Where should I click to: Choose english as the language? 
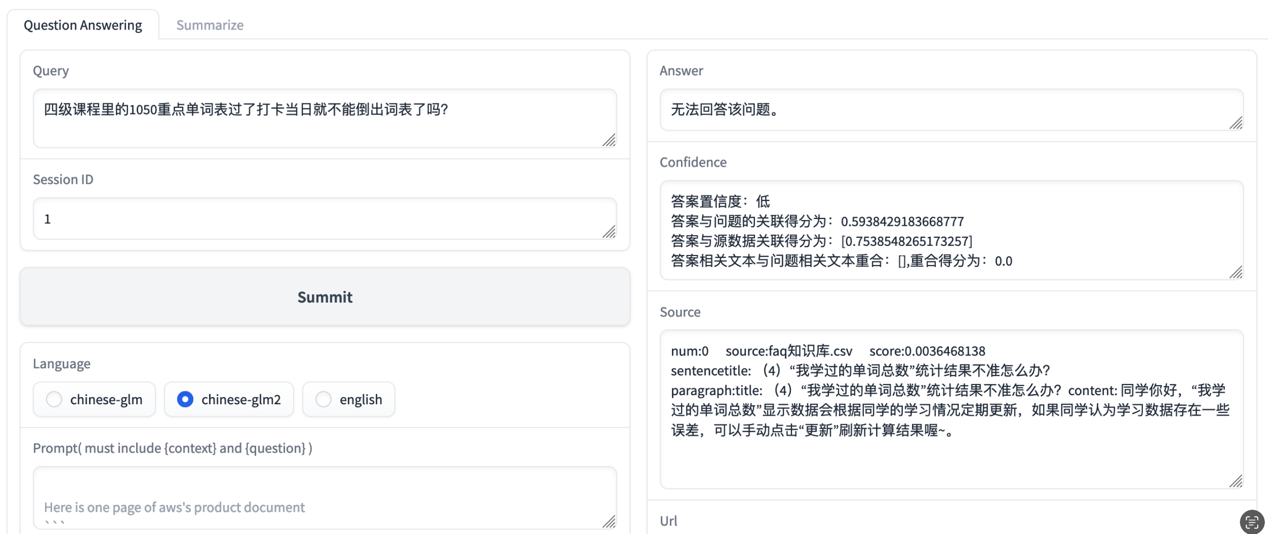click(349, 399)
